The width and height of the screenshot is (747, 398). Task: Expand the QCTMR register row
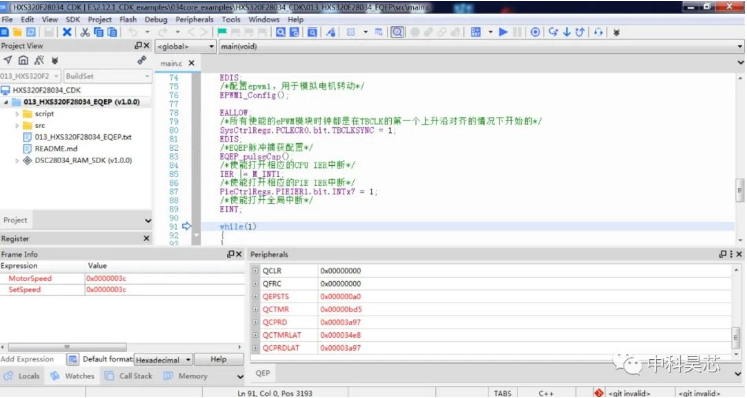[x=256, y=309]
